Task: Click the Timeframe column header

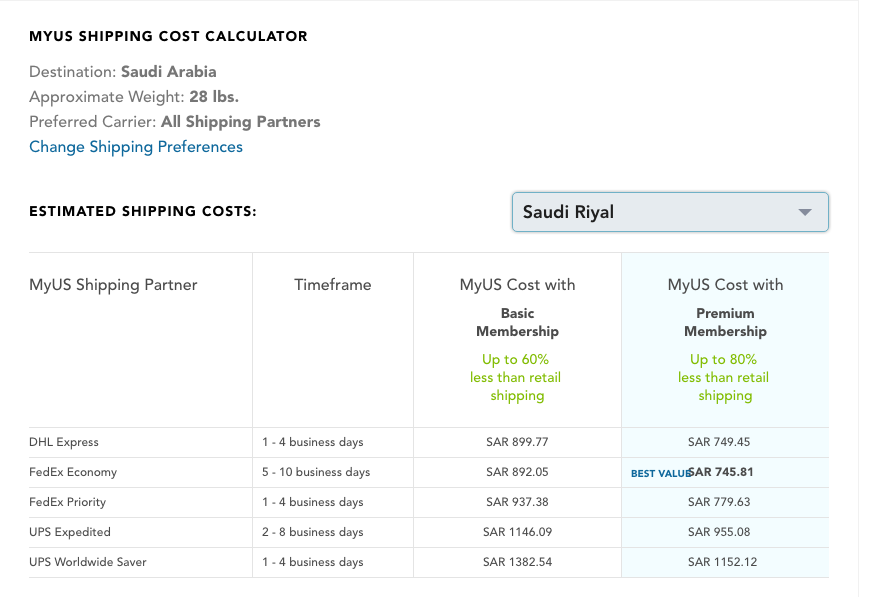Action: pyautogui.click(x=332, y=285)
